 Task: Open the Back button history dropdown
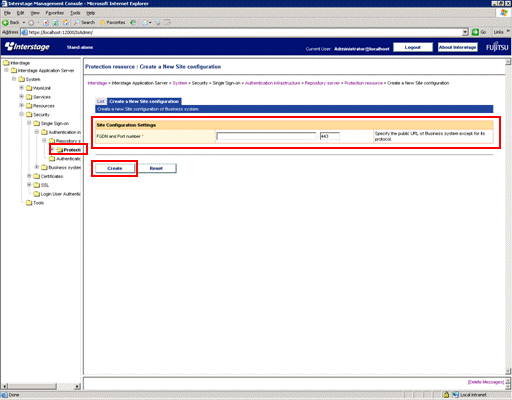click(x=24, y=22)
